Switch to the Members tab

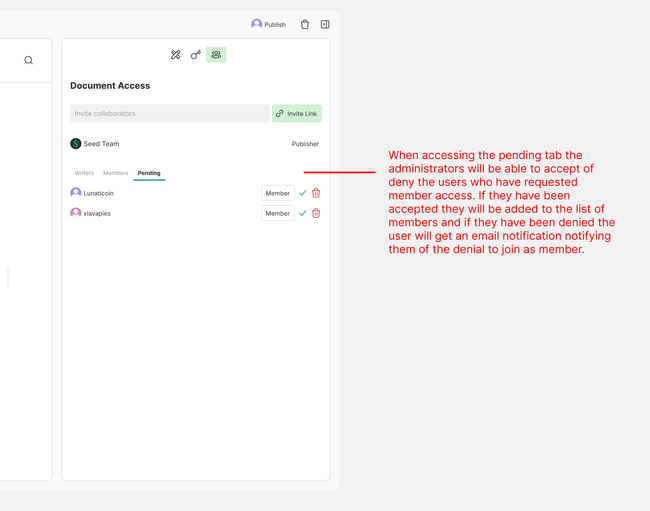115,173
